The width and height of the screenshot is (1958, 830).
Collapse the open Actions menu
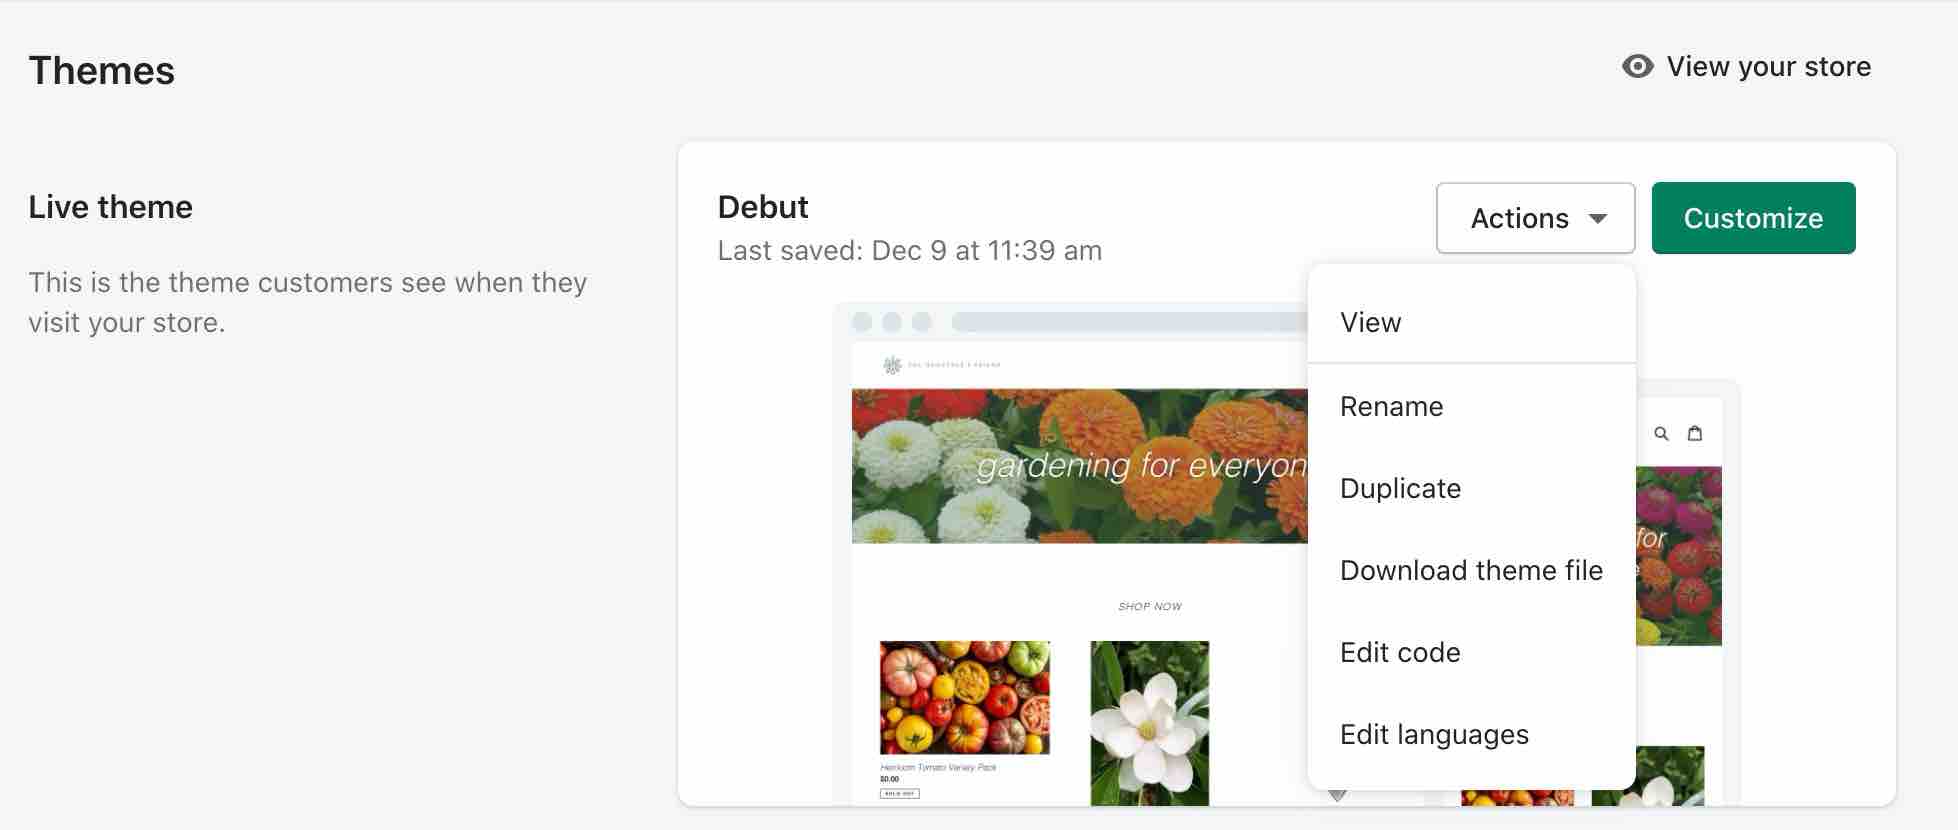point(1535,218)
